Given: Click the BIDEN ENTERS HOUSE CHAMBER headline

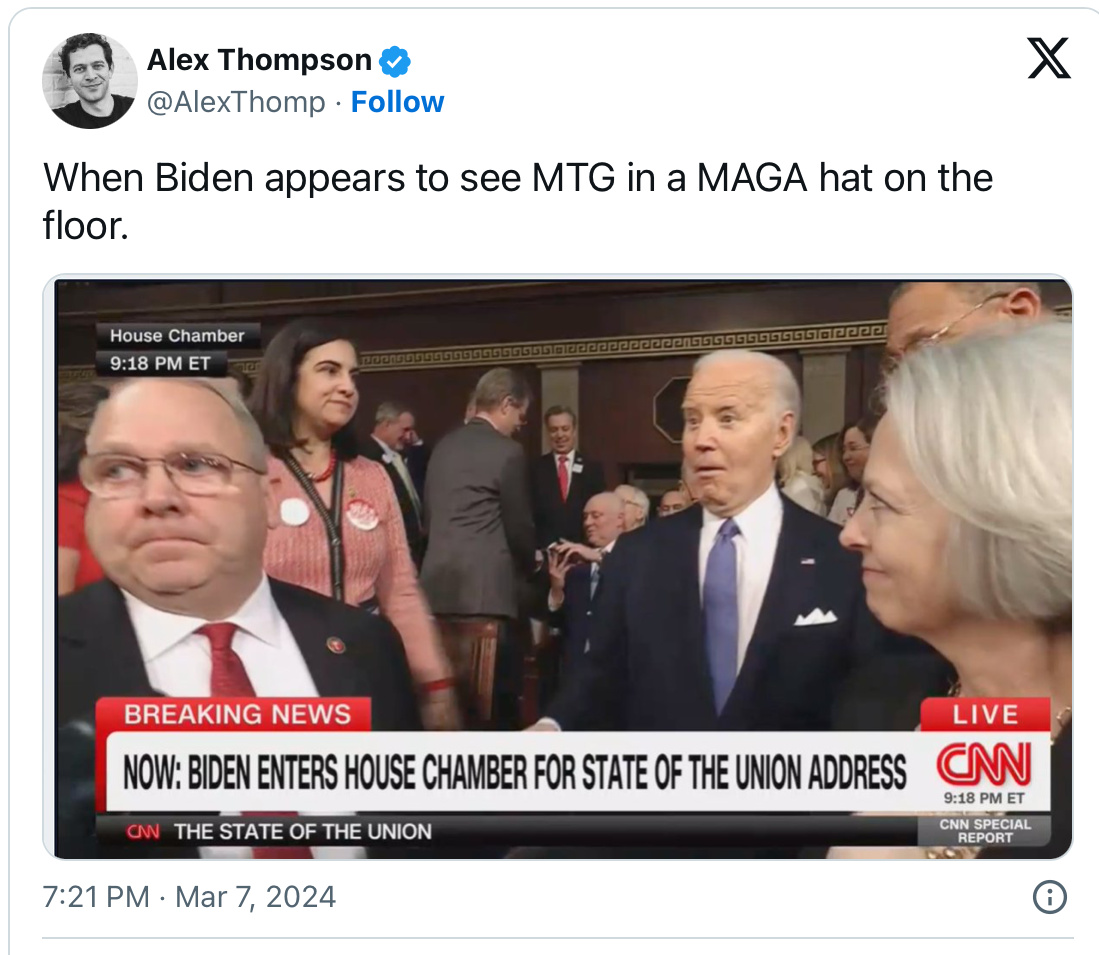Looking at the screenshot, I should coord(514,772).
